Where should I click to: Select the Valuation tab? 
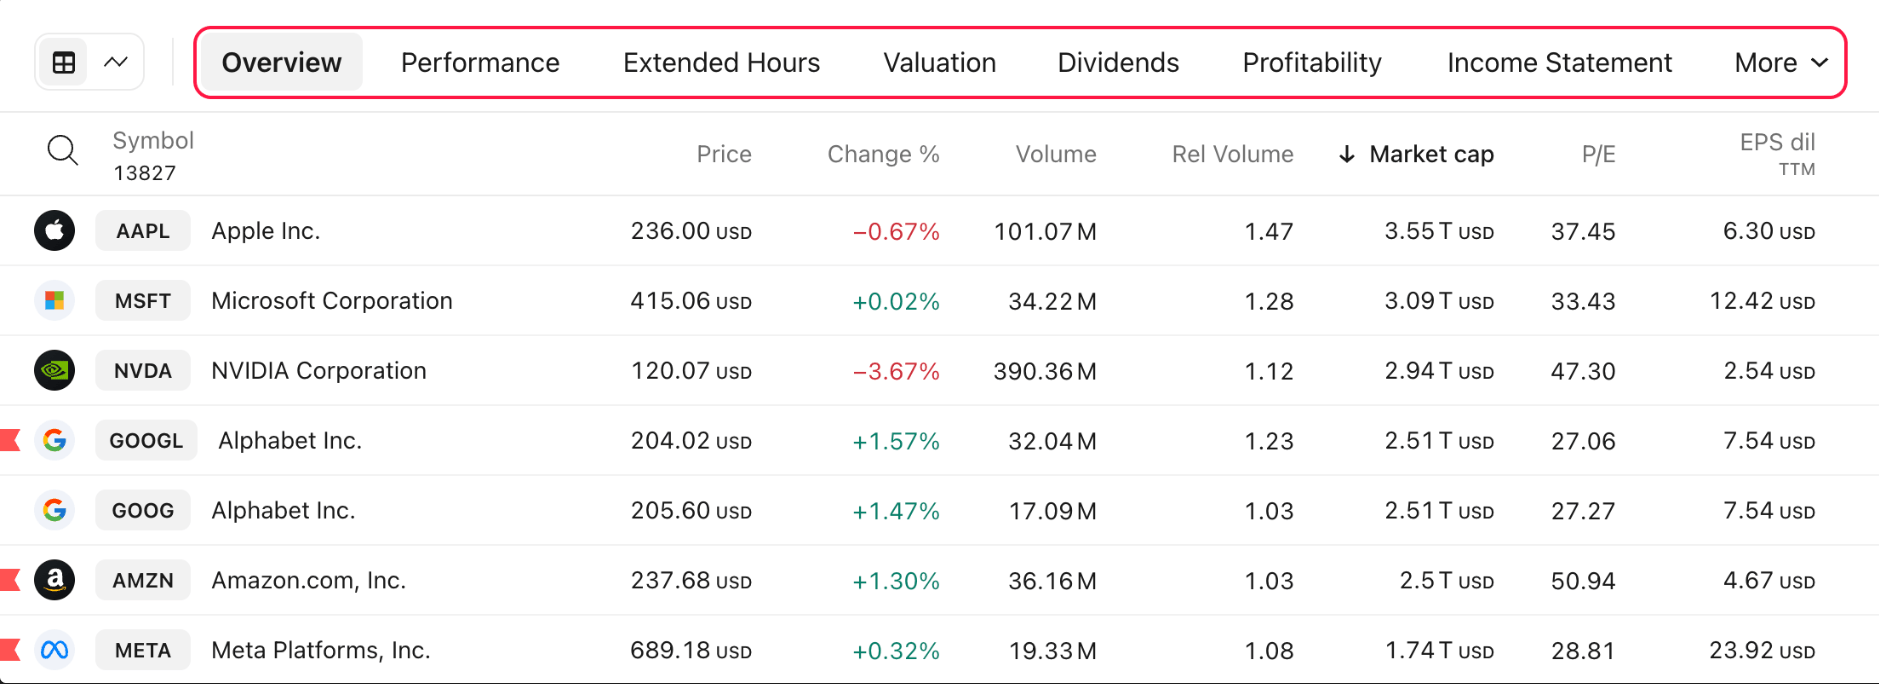(x=939, y=63)
